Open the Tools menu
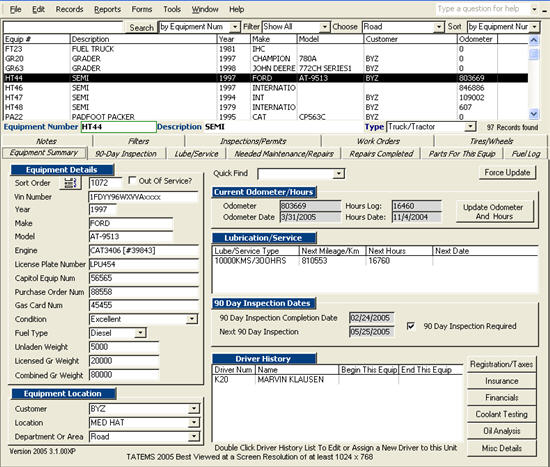 (172, 9)
